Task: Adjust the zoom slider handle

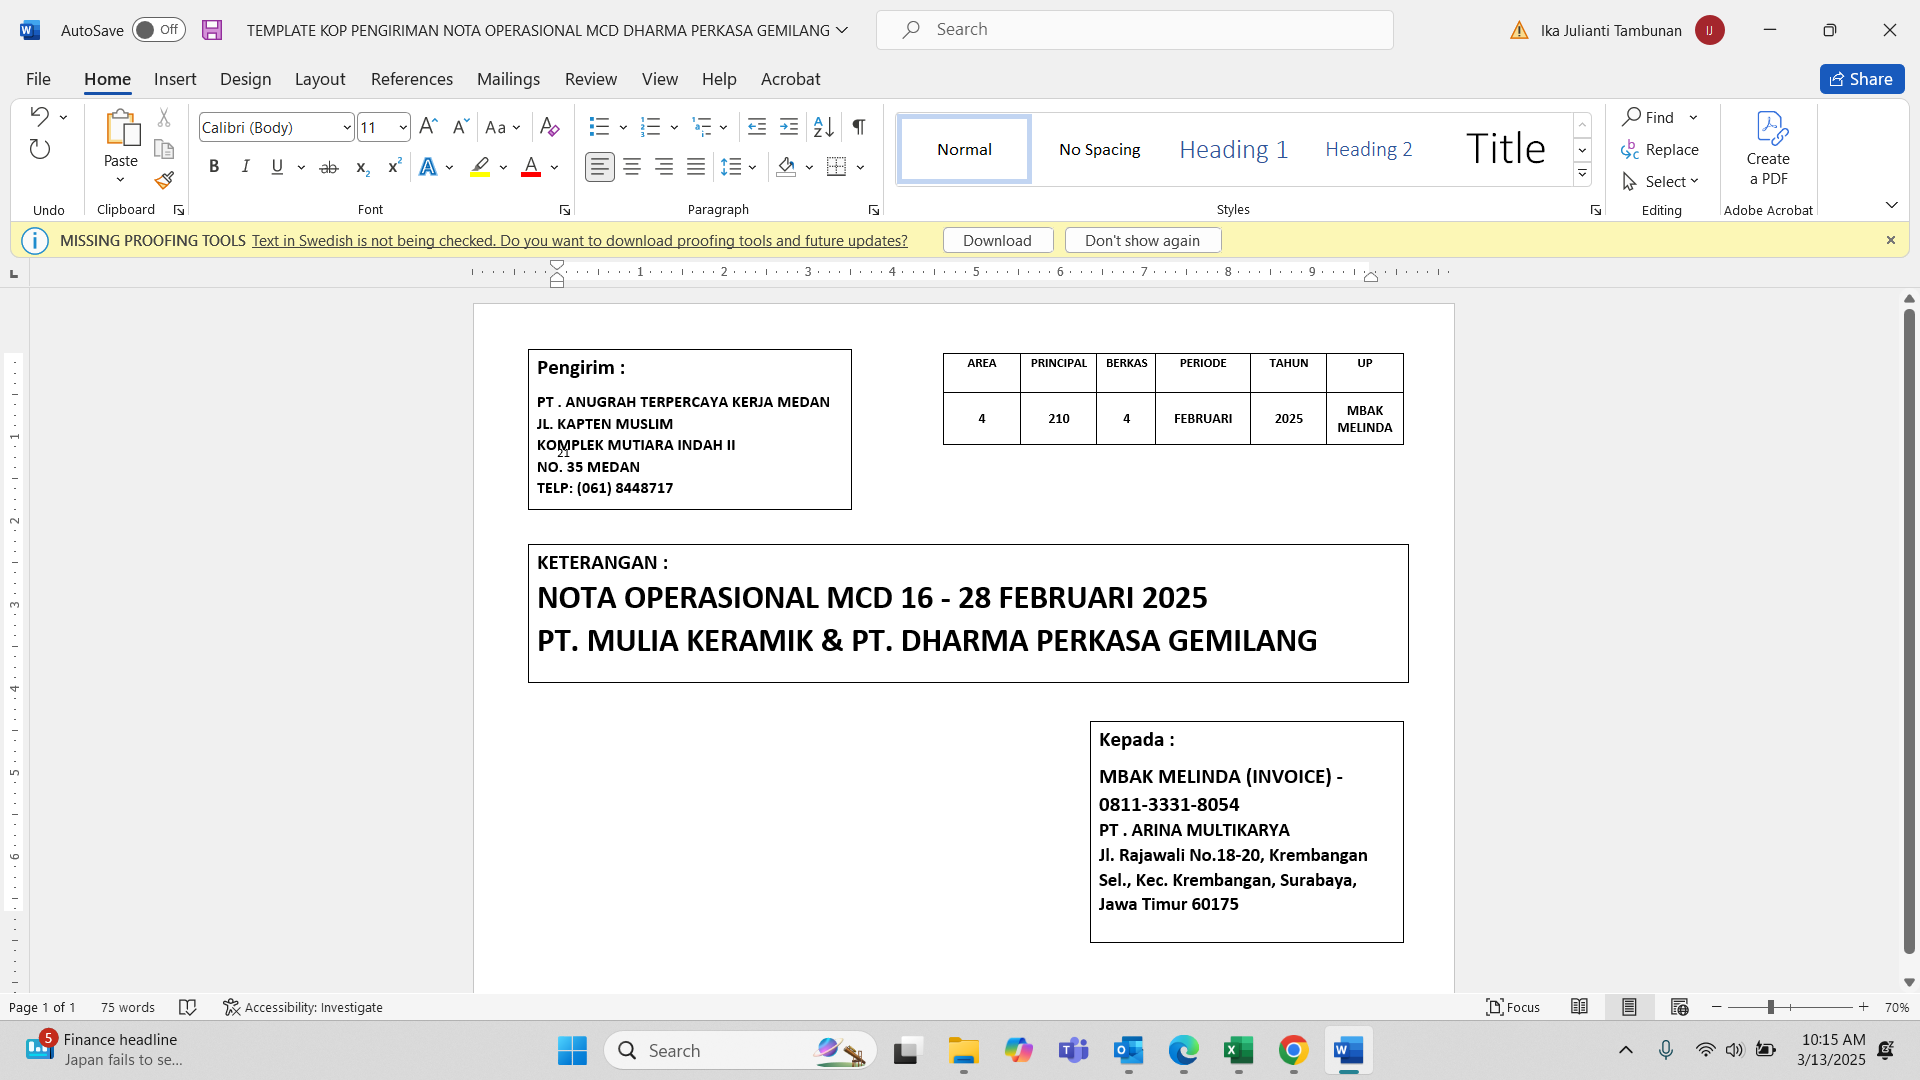Action: pos(1770,1007)
